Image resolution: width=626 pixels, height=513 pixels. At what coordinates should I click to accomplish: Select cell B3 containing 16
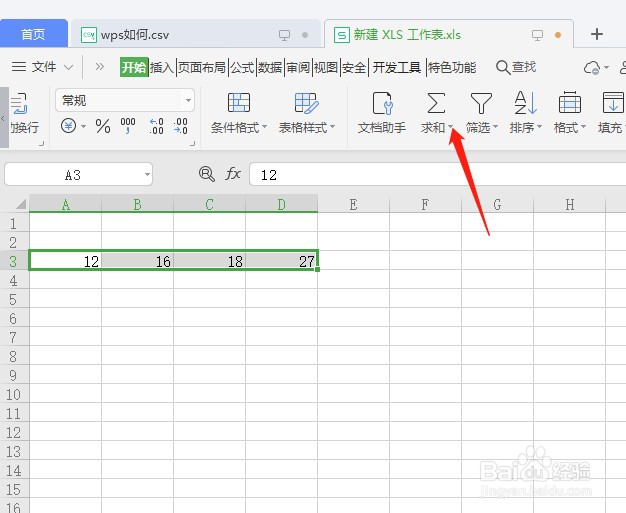(137, 261)
